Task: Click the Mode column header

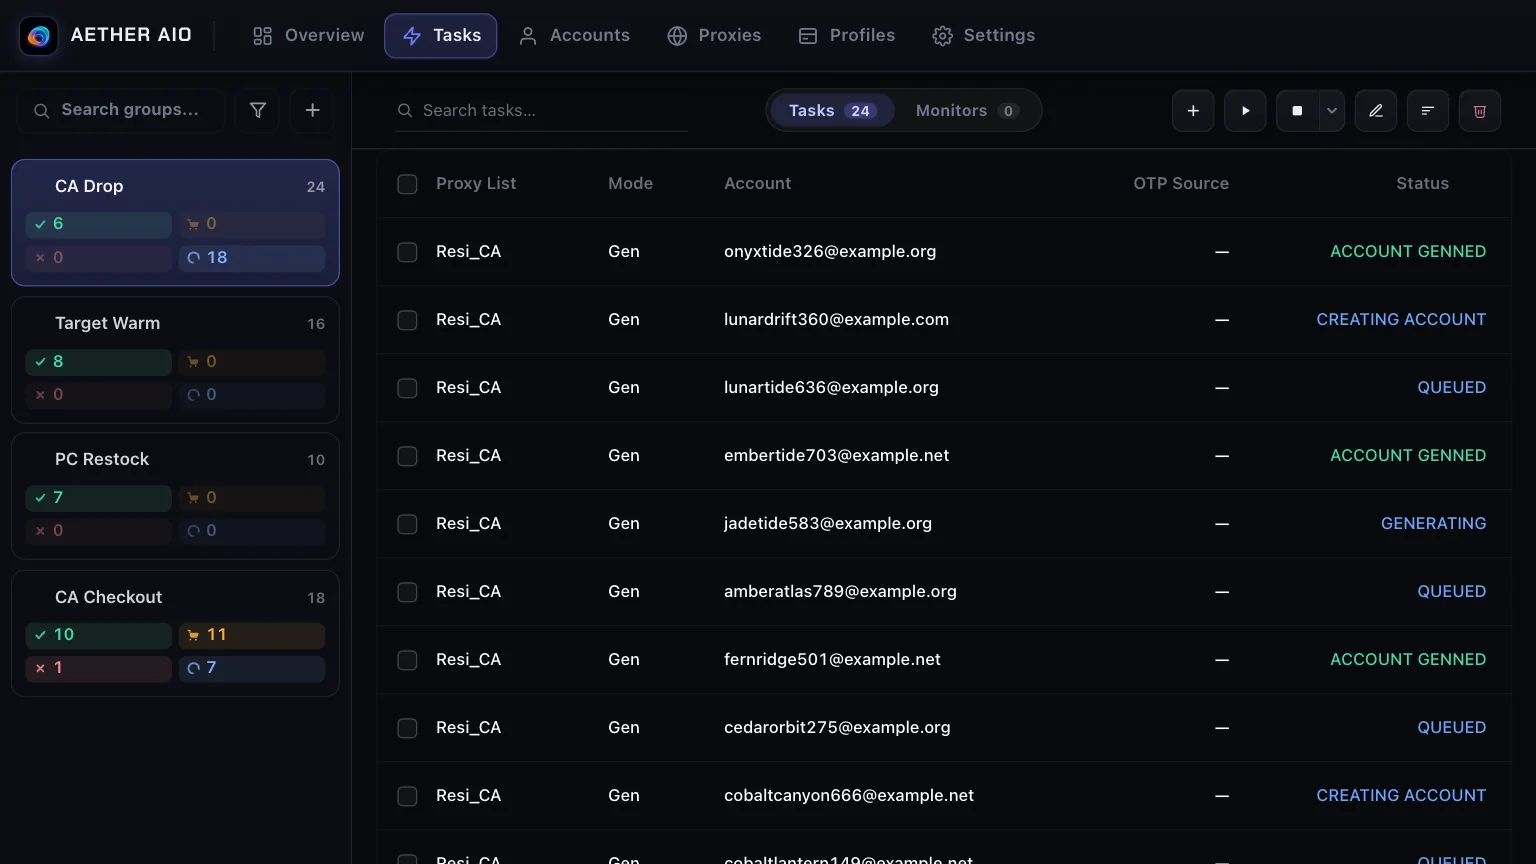Action: coord(630,184)
